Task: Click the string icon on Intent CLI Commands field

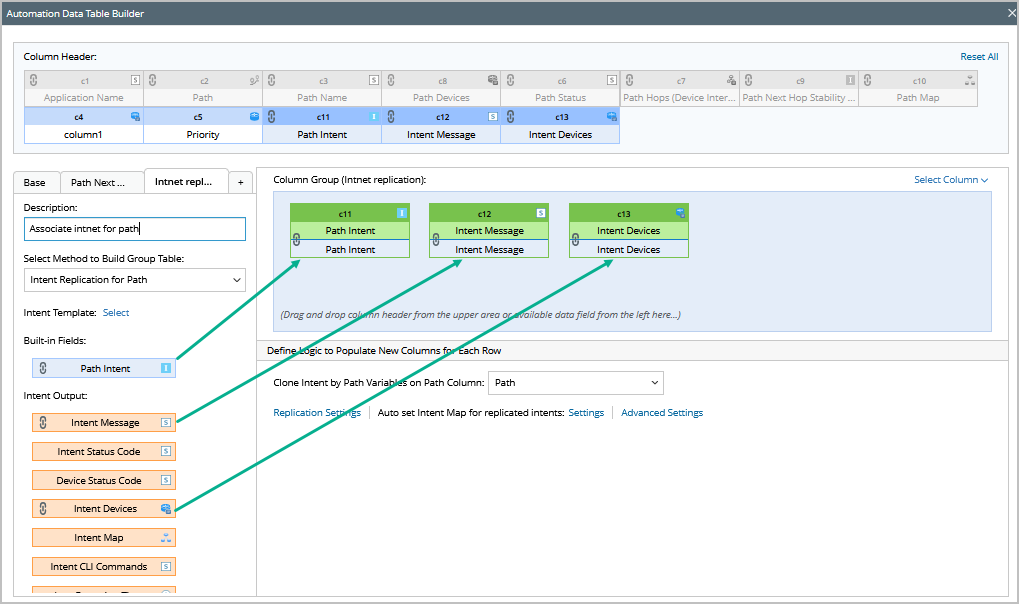Action: click(166, 566)
